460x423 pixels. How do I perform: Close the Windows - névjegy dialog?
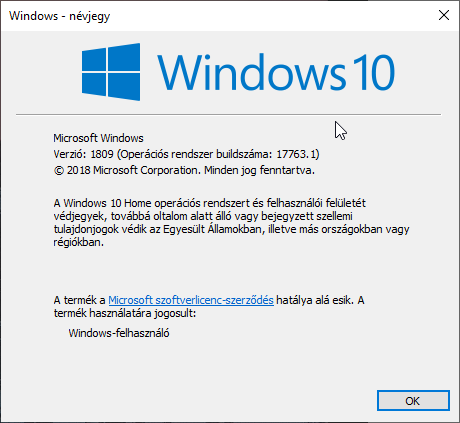point(444,15)
